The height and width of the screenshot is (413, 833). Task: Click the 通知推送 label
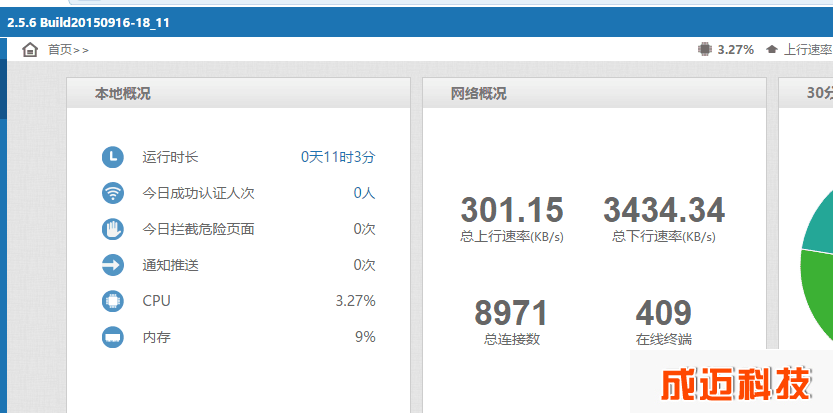[170, 265]
